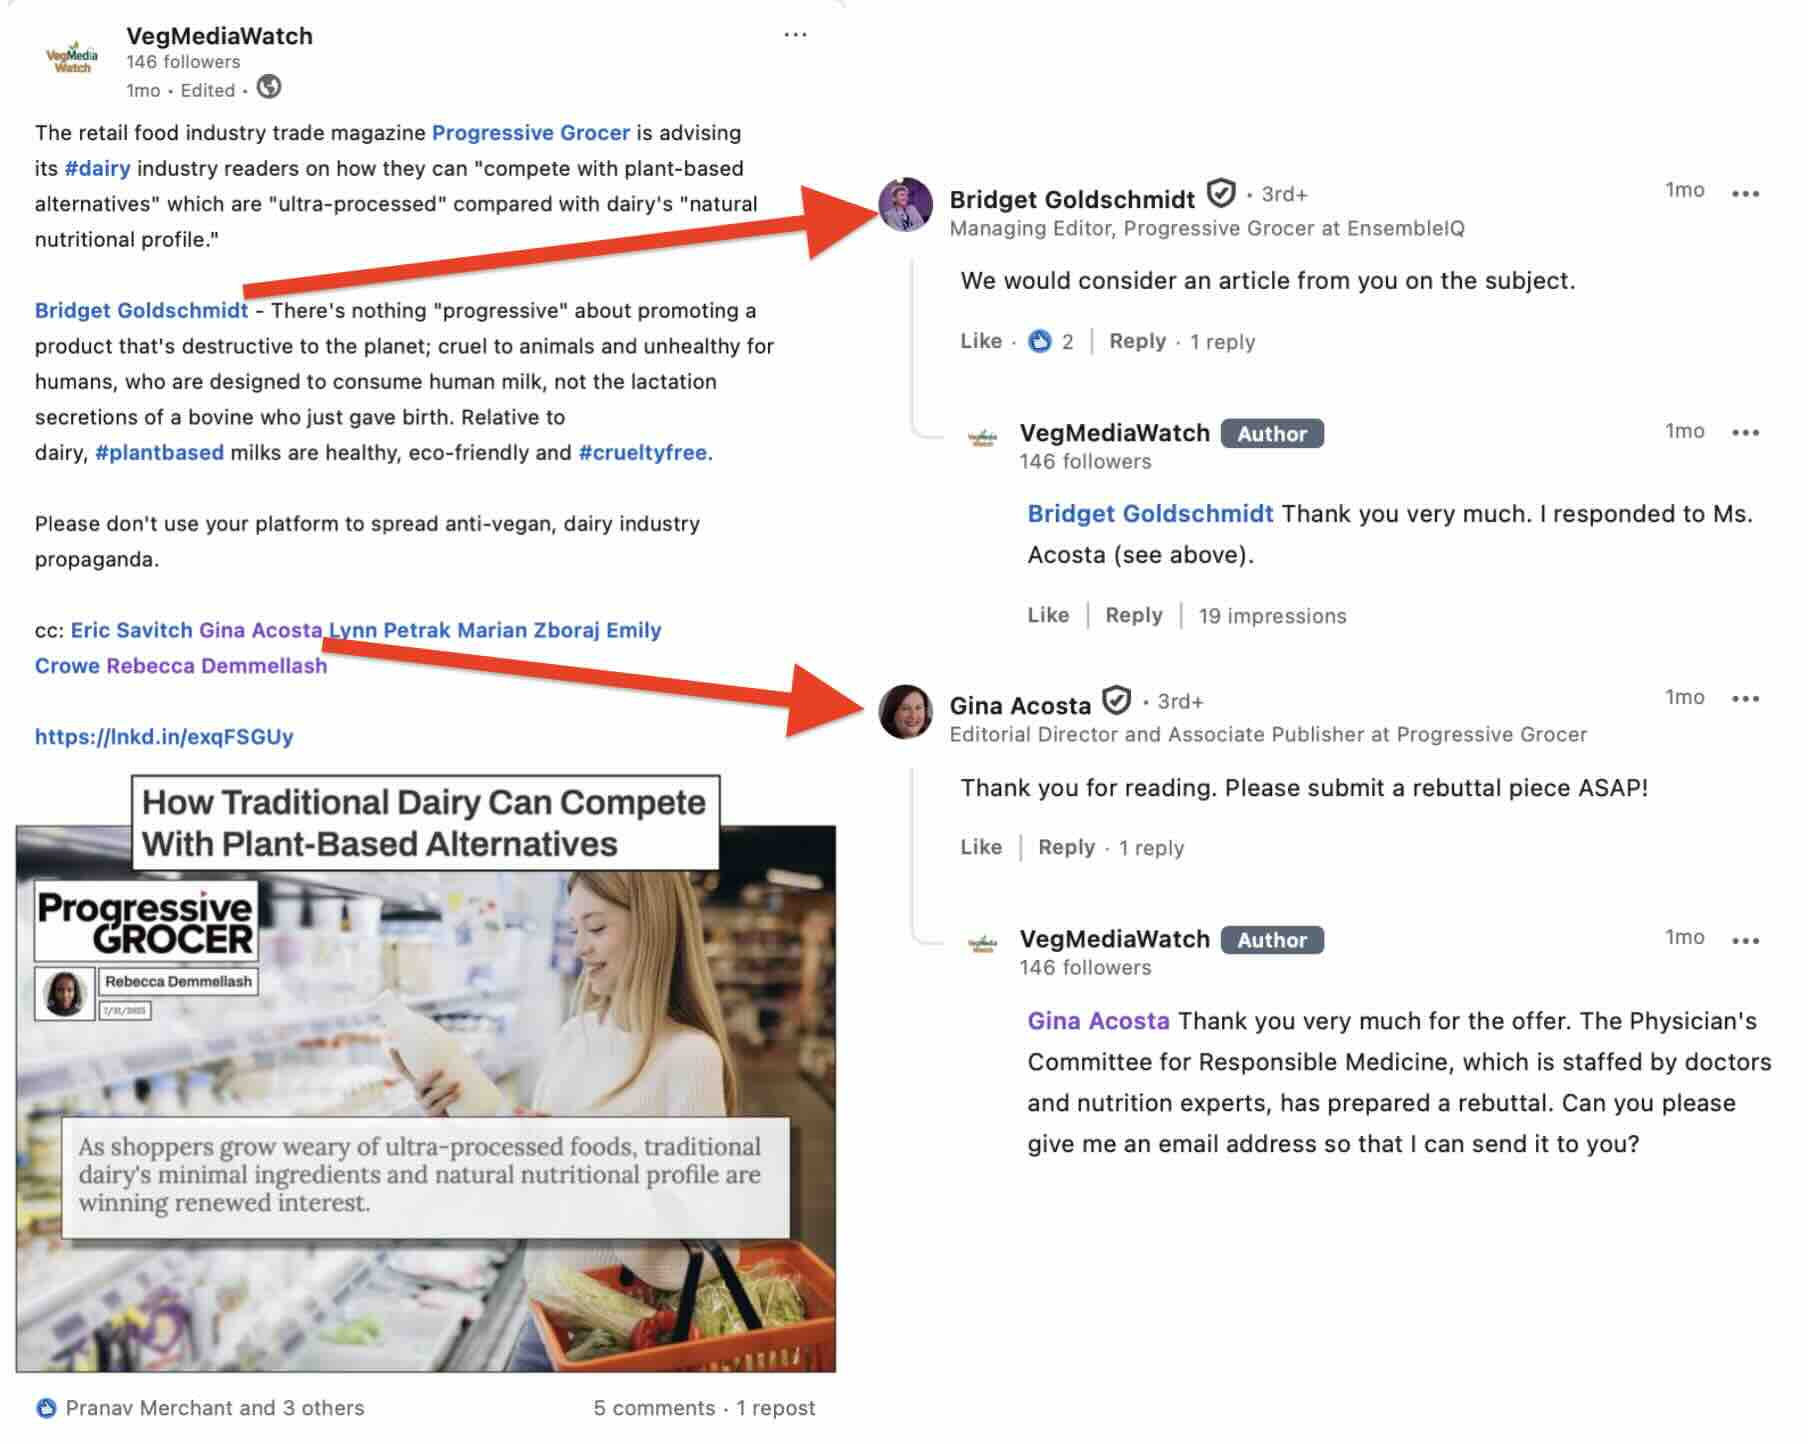This screenshot has width=1808, height=1444.
Task: Open the lnkd.in/exqFSGUy article link
Action: coord(164,737)
